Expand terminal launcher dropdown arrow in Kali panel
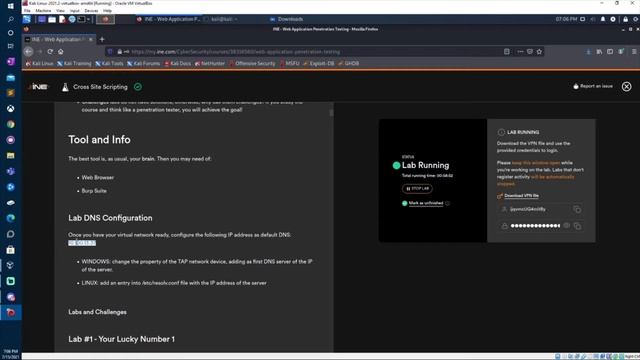 (x=89, y=19)
